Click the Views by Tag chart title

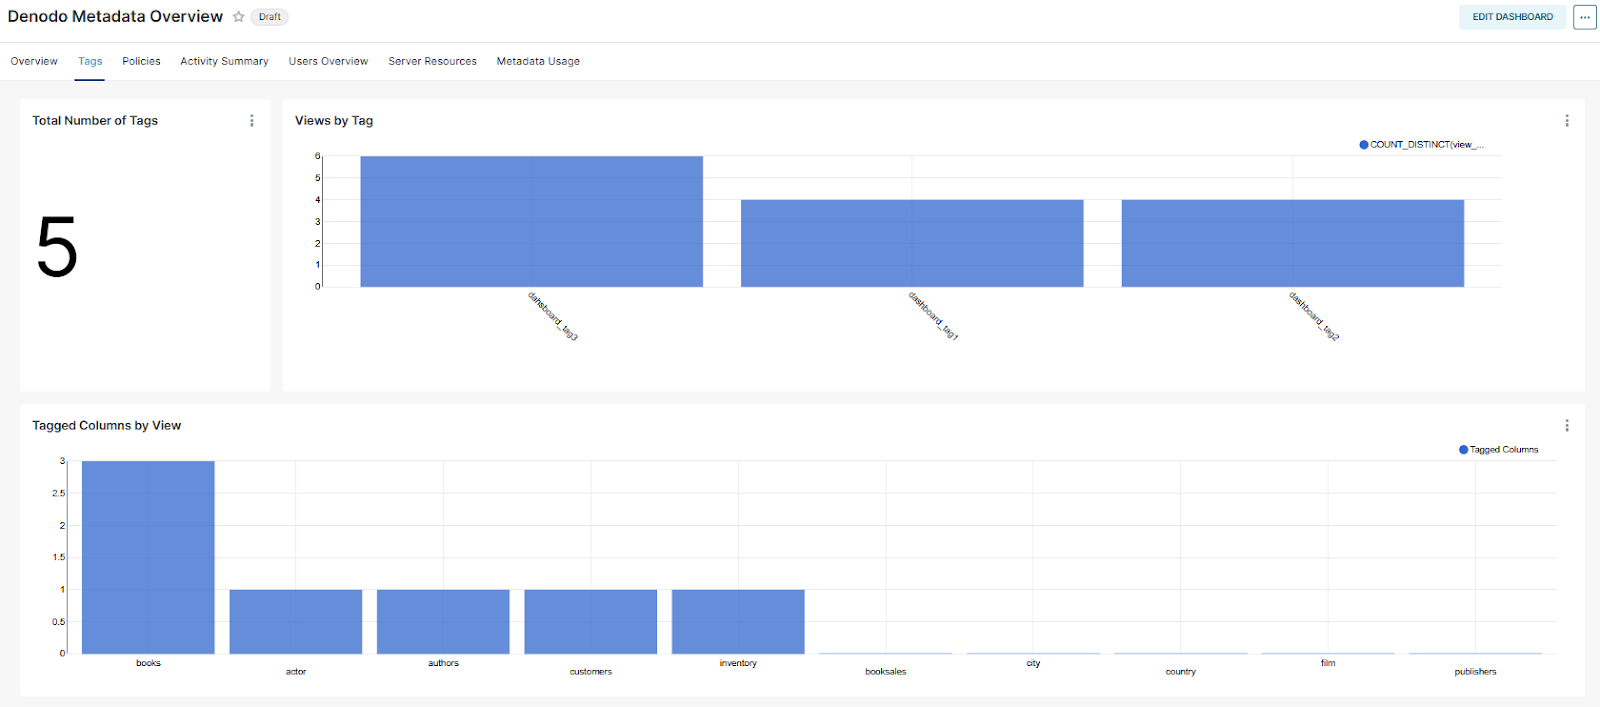tap(334, 121)
